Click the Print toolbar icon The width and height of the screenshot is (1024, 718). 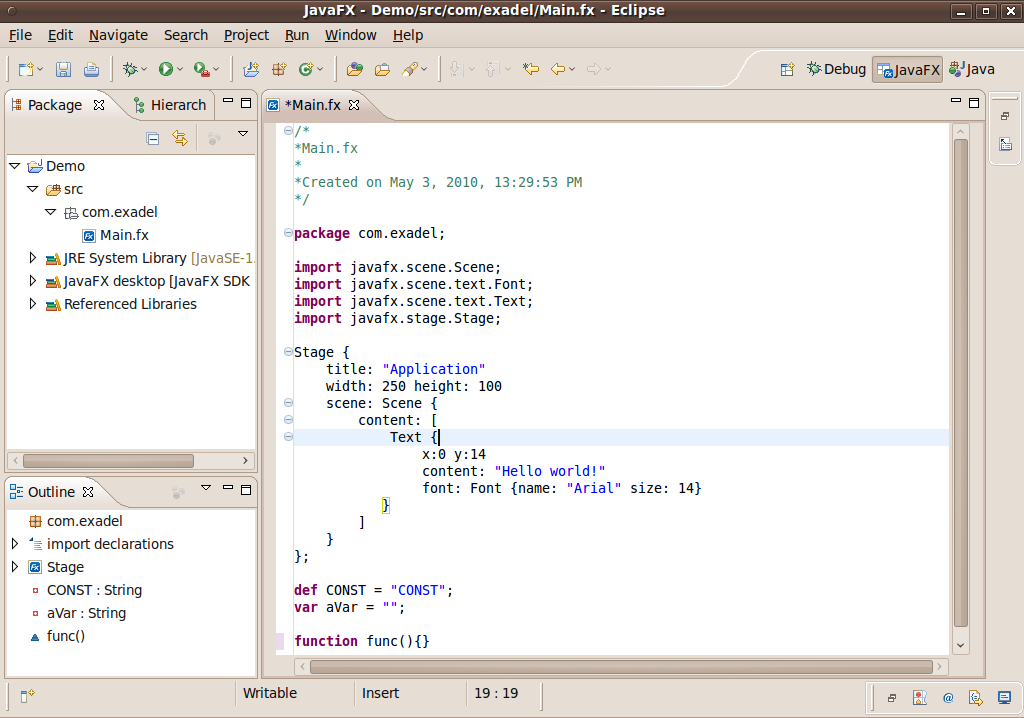(91, 69)
